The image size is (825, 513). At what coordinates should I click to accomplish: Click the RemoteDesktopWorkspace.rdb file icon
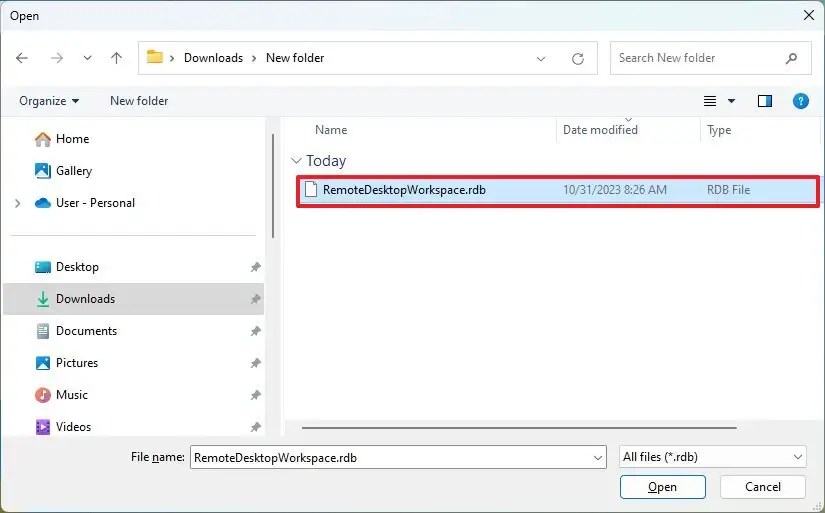pyautogui.click(x=311, y=189)
